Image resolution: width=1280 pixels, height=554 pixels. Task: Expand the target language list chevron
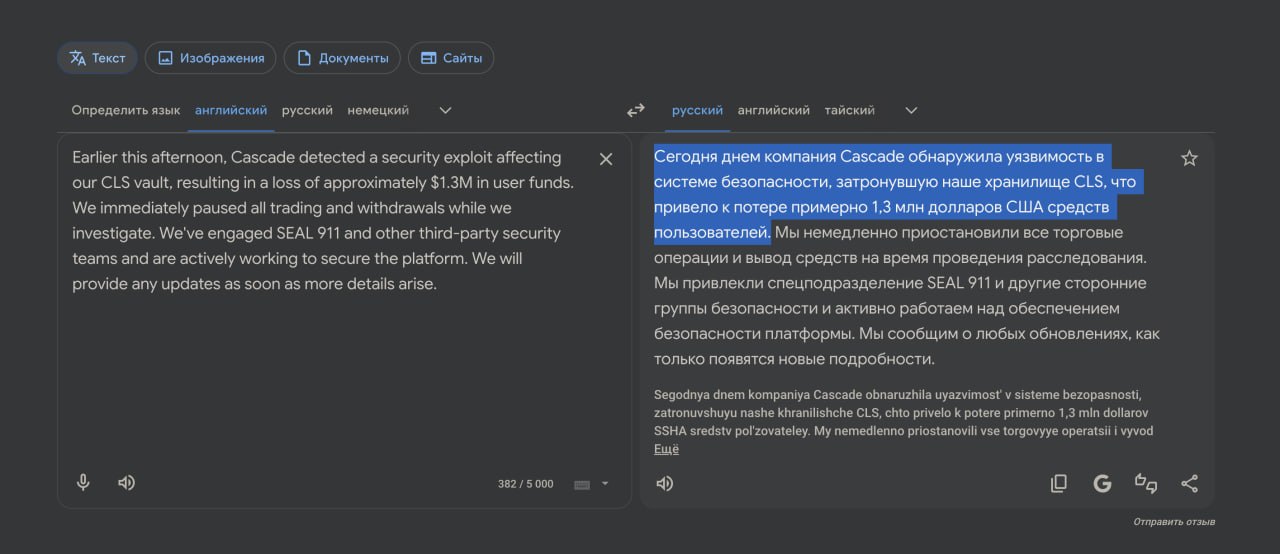point(911,110)
